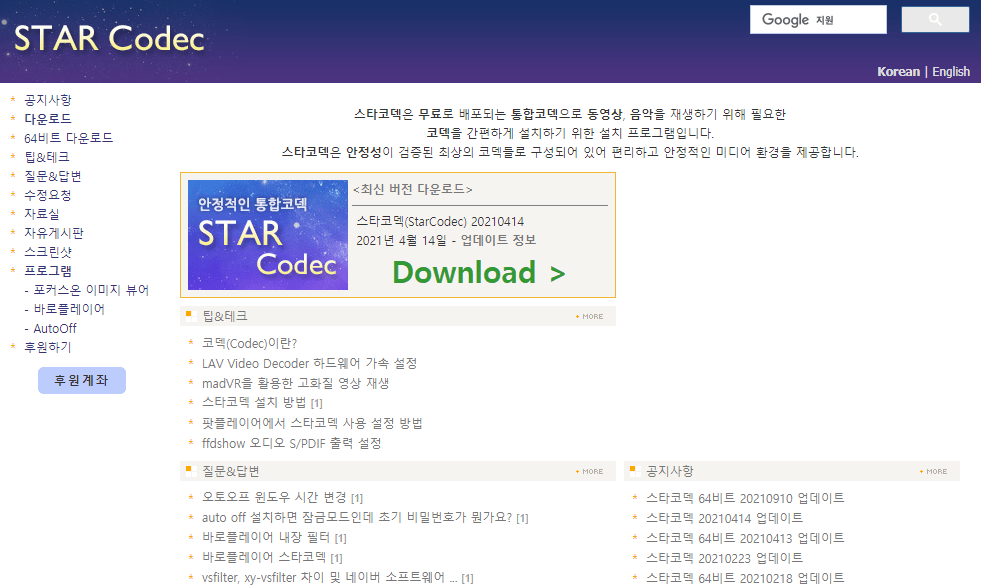Click MORE in the 질문&답변 section
Viewport: 981px width, 588px height.
click(590, 472)
